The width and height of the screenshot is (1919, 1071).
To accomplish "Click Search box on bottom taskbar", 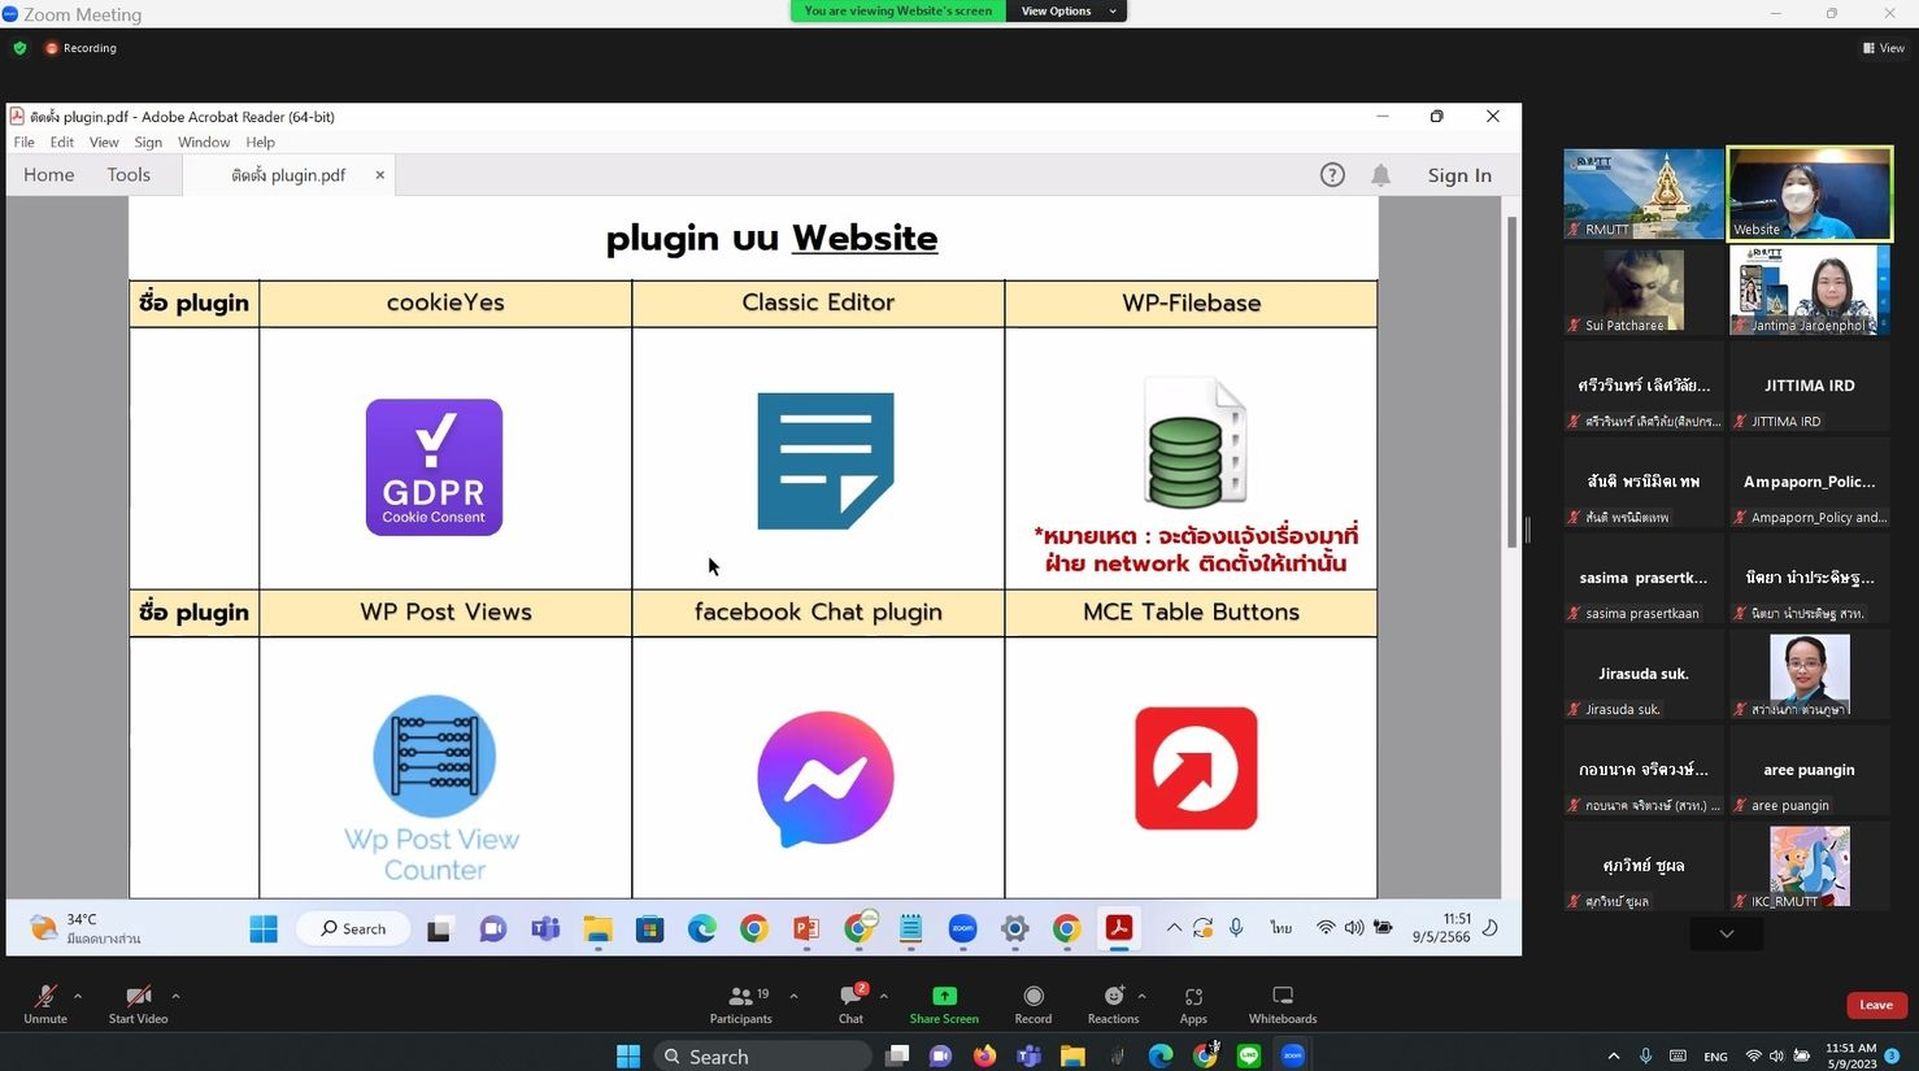I will tap(762, 1056).
